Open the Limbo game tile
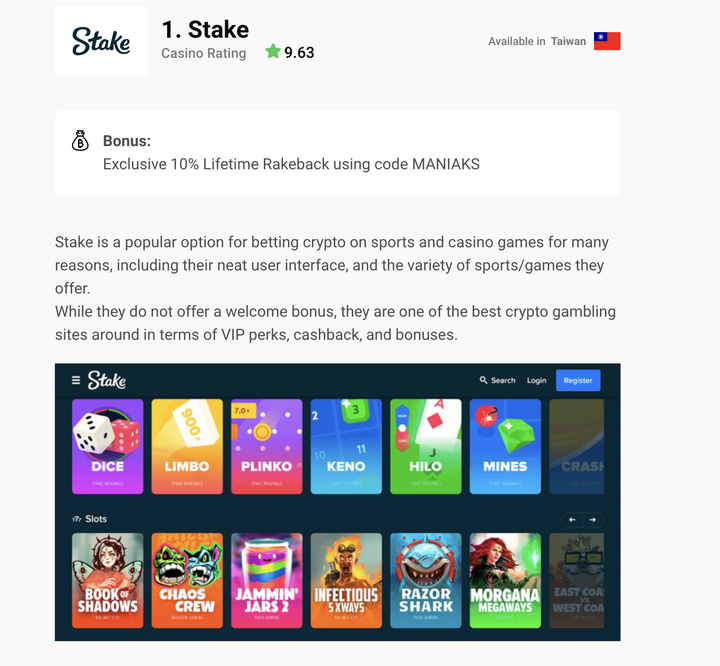 click(187, 446)
